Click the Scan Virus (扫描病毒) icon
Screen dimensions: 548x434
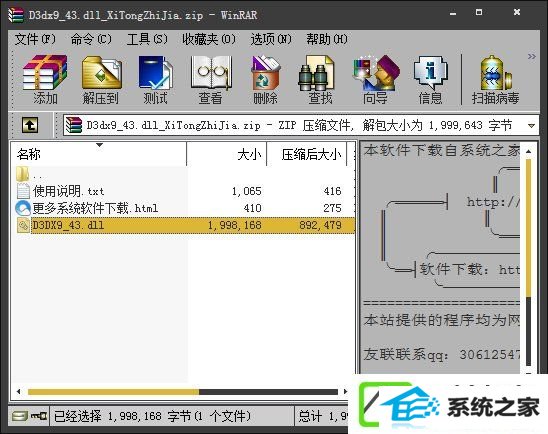[496, 80]
